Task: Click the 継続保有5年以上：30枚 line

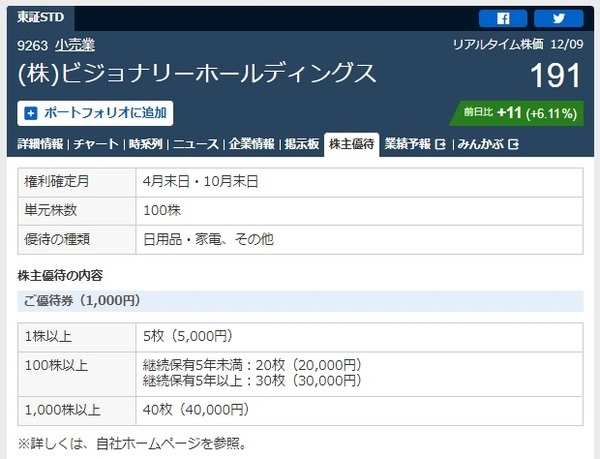Action: [x=252, y=381]
